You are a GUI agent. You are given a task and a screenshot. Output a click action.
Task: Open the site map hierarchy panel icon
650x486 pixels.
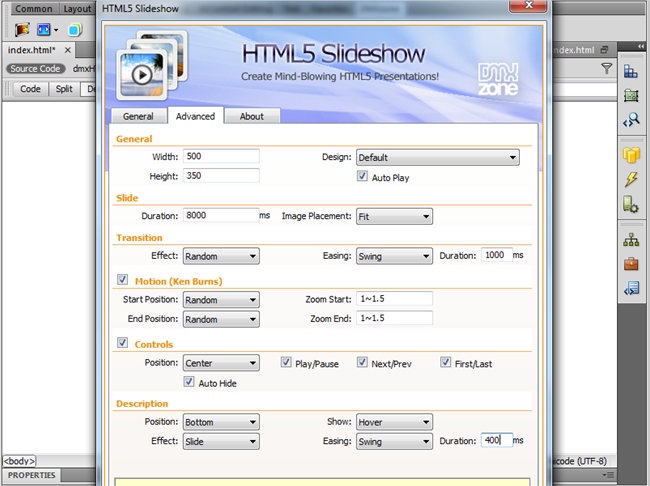pos(631,240)
